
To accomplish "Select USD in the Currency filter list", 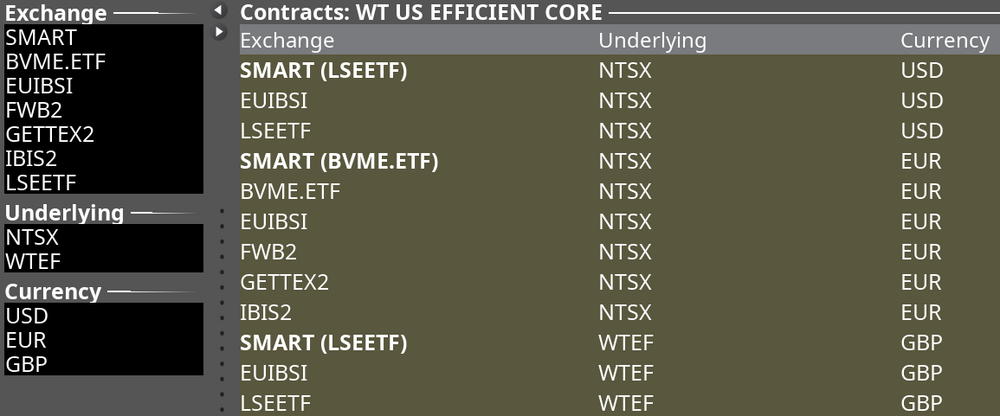I will tap(27, 316).
